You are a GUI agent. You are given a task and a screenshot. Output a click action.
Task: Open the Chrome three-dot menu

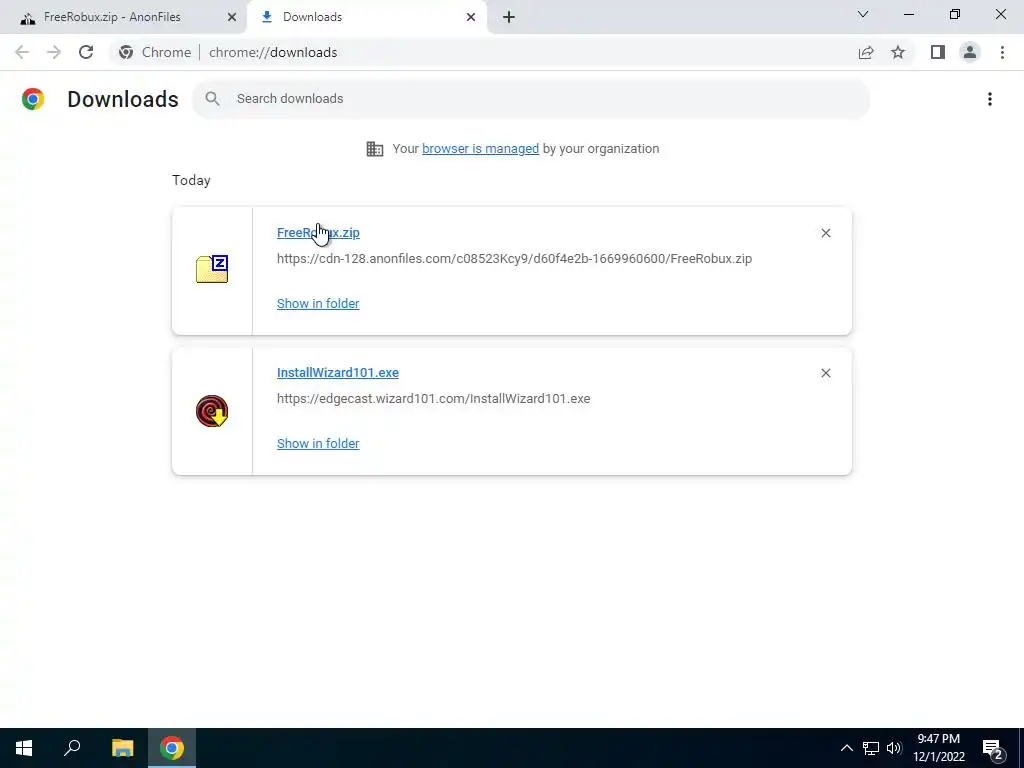point(1002,52)
